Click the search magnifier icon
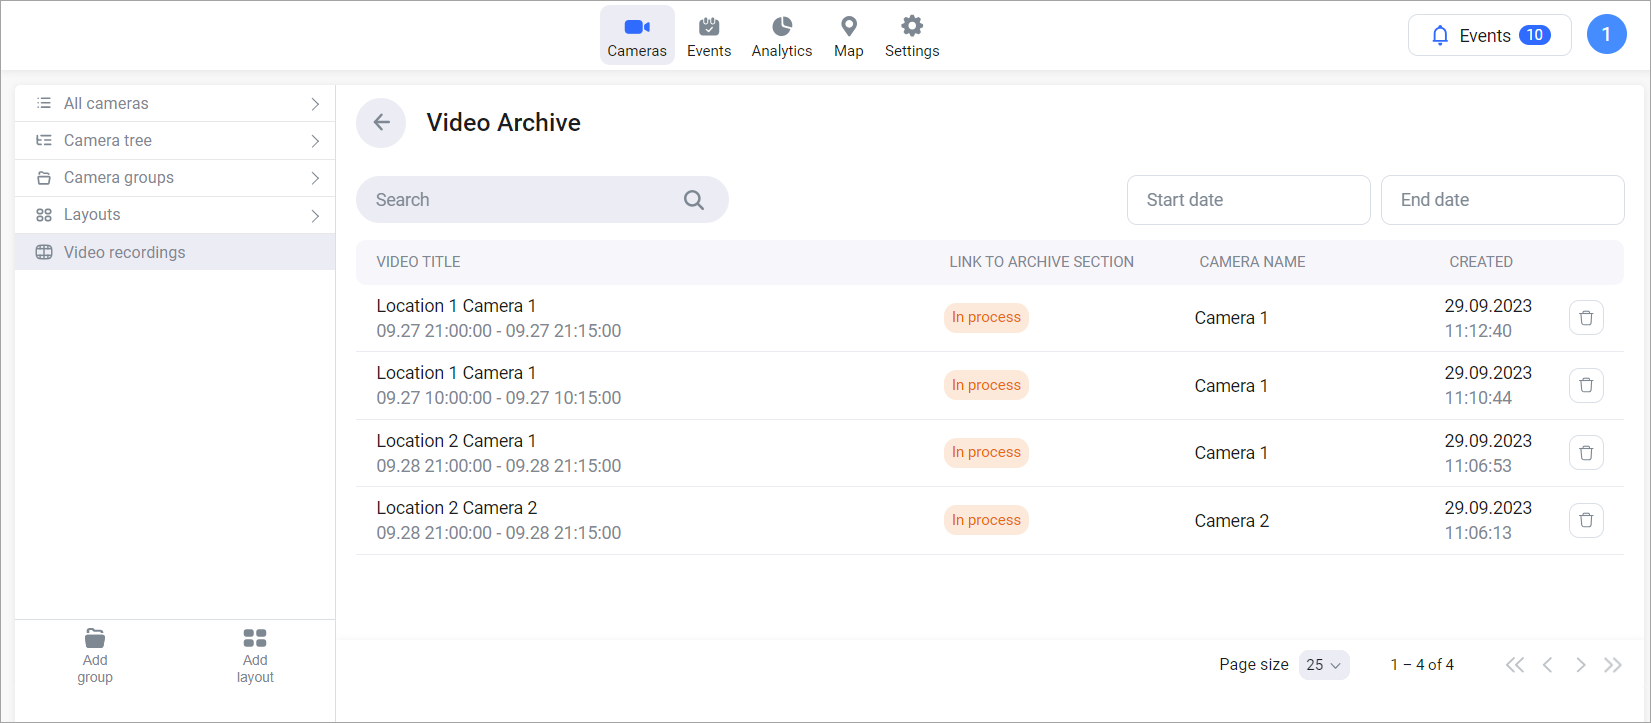 693,200
